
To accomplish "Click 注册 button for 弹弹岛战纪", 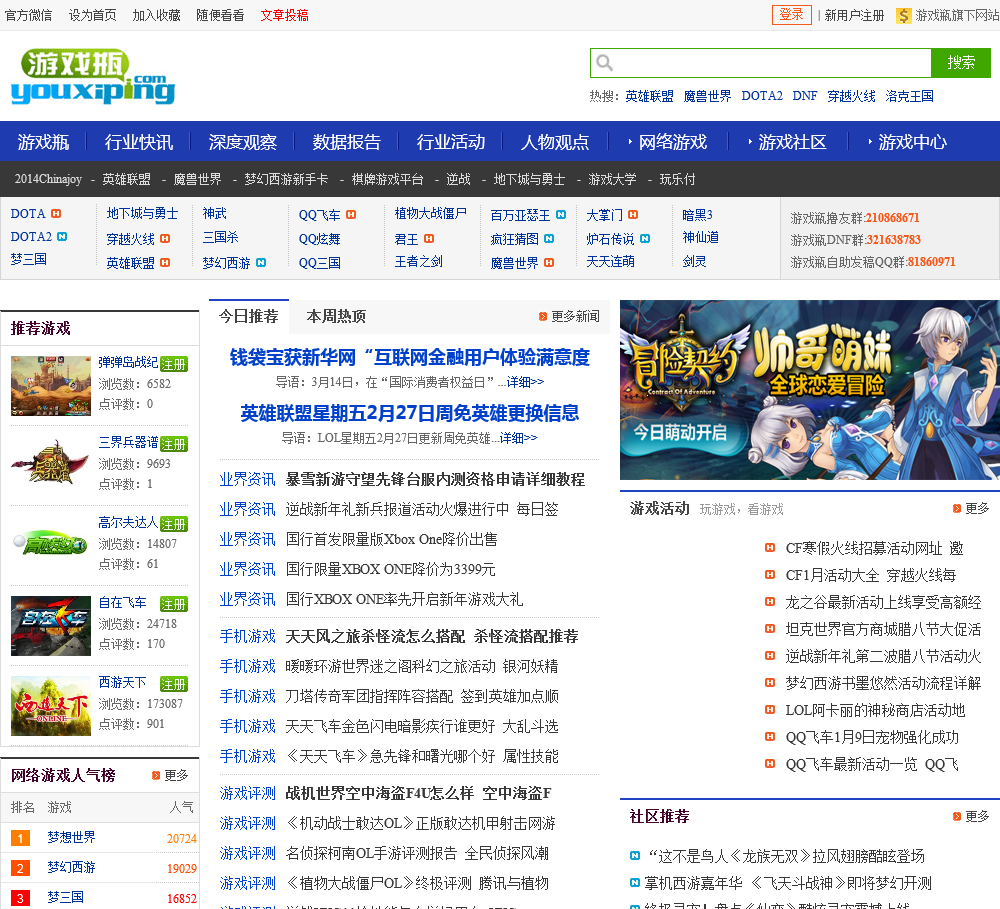I will pyautogui.click(x=174, y=364).
